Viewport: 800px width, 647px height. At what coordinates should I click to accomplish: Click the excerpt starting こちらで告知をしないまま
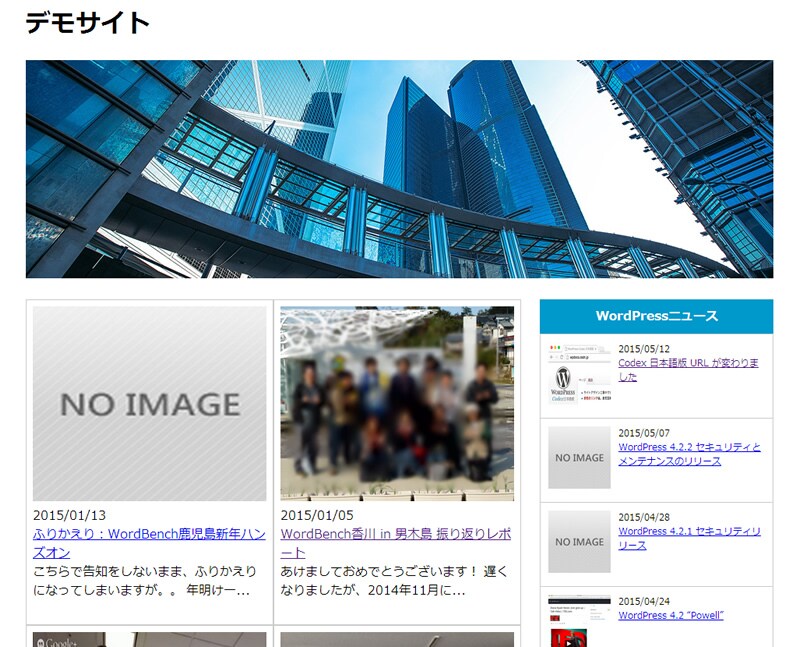click(145, 581)
